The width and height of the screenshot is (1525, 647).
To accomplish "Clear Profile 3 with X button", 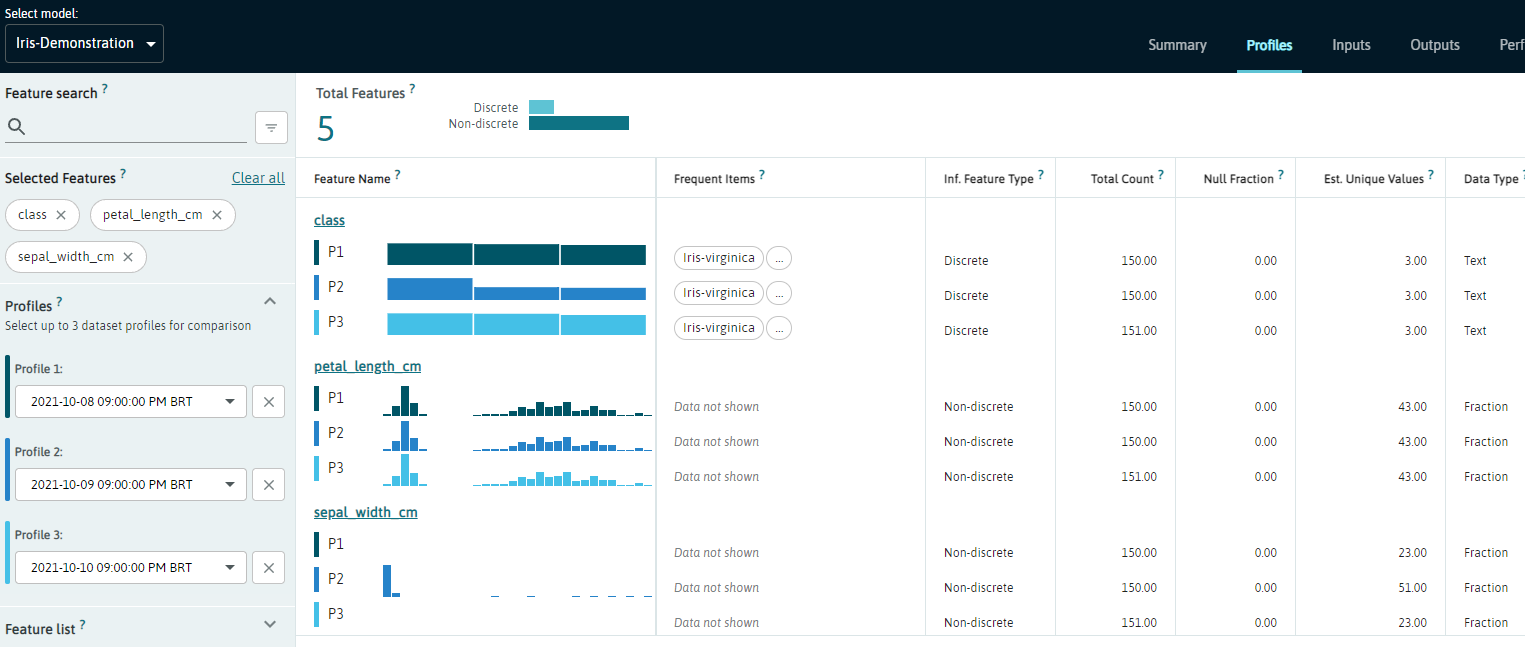I will click(x=268, y=568).
